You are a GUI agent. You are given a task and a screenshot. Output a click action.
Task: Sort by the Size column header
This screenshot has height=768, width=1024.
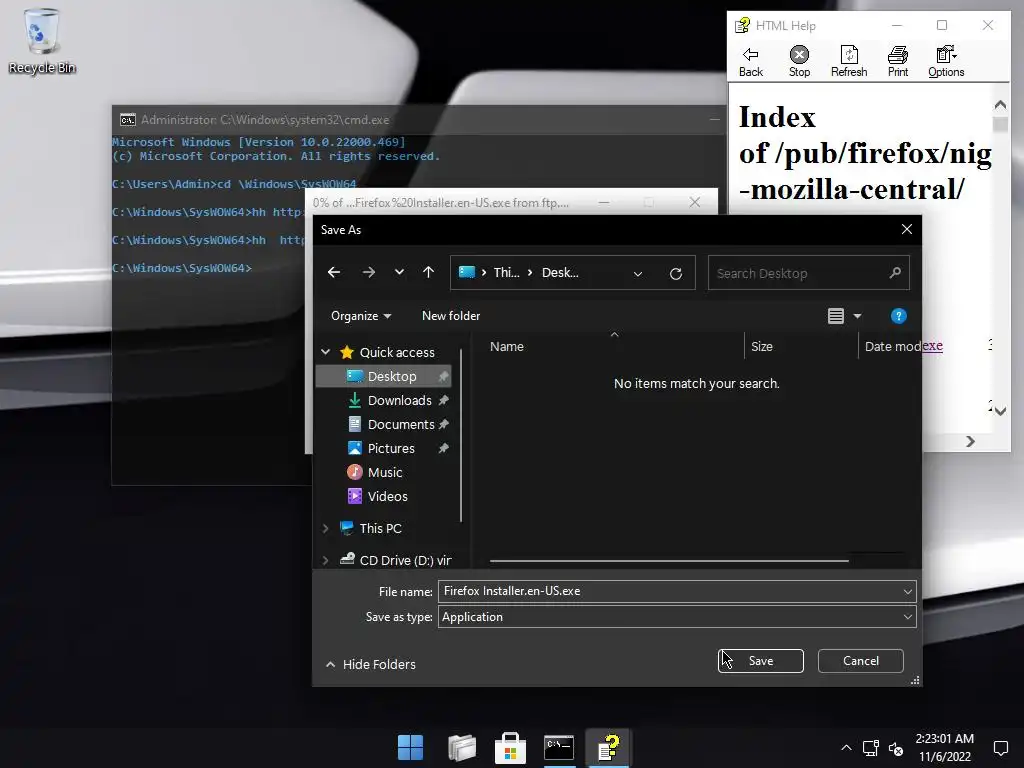click(761, 347)
